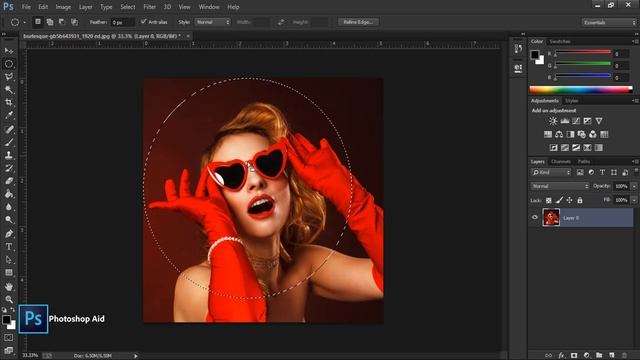Image resolution: width=640 pixels, height=360 pixels.
Task: Open the Essentials workspace dropdown
Action: tap(609, 22)
